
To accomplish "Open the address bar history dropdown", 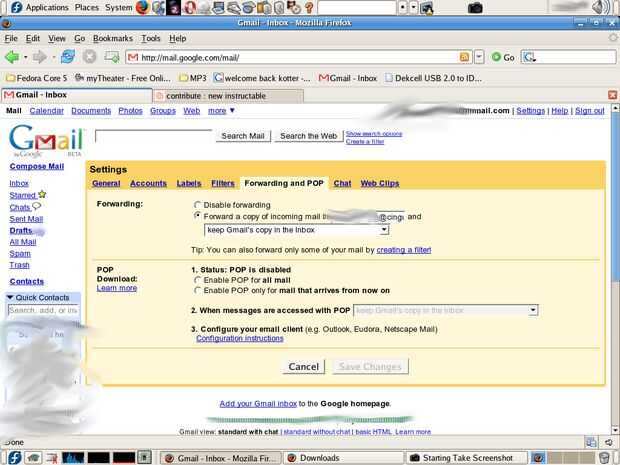I will pyautogui.click(x=479, y=57).
